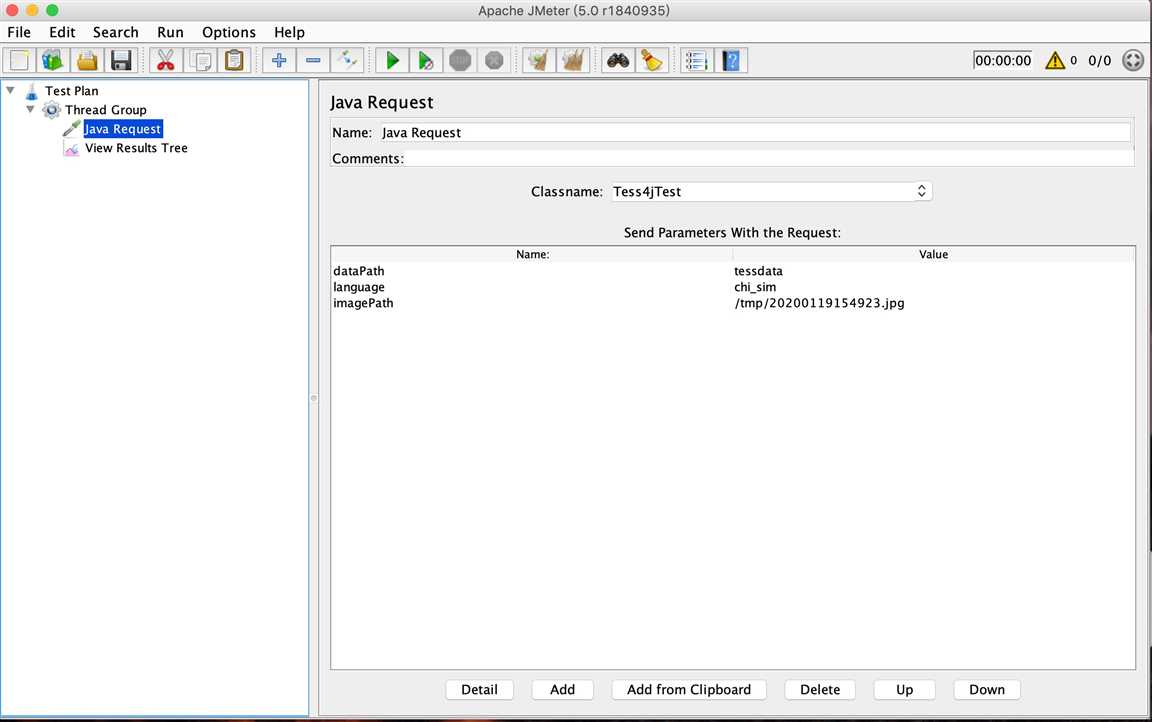Open Search with binoculars icon
Viewport: 1152px width, 722px height.
(x=618, y=60)
